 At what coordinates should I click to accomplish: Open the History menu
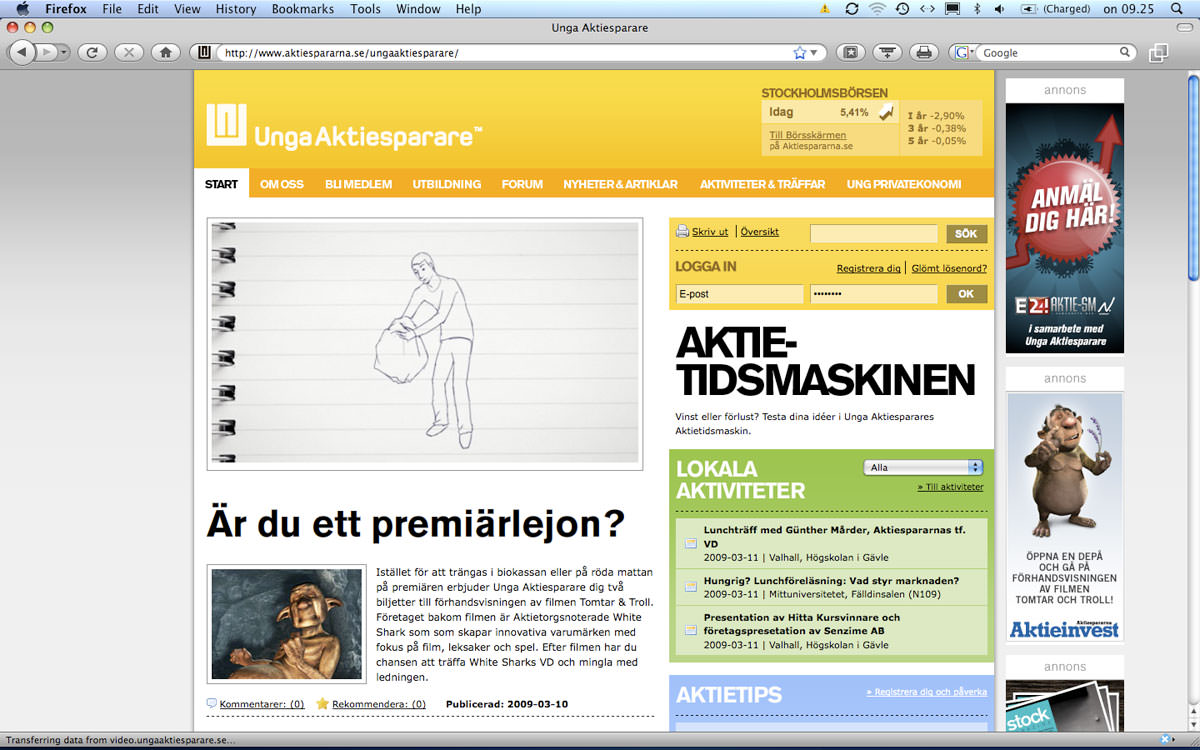click(236, 9)
